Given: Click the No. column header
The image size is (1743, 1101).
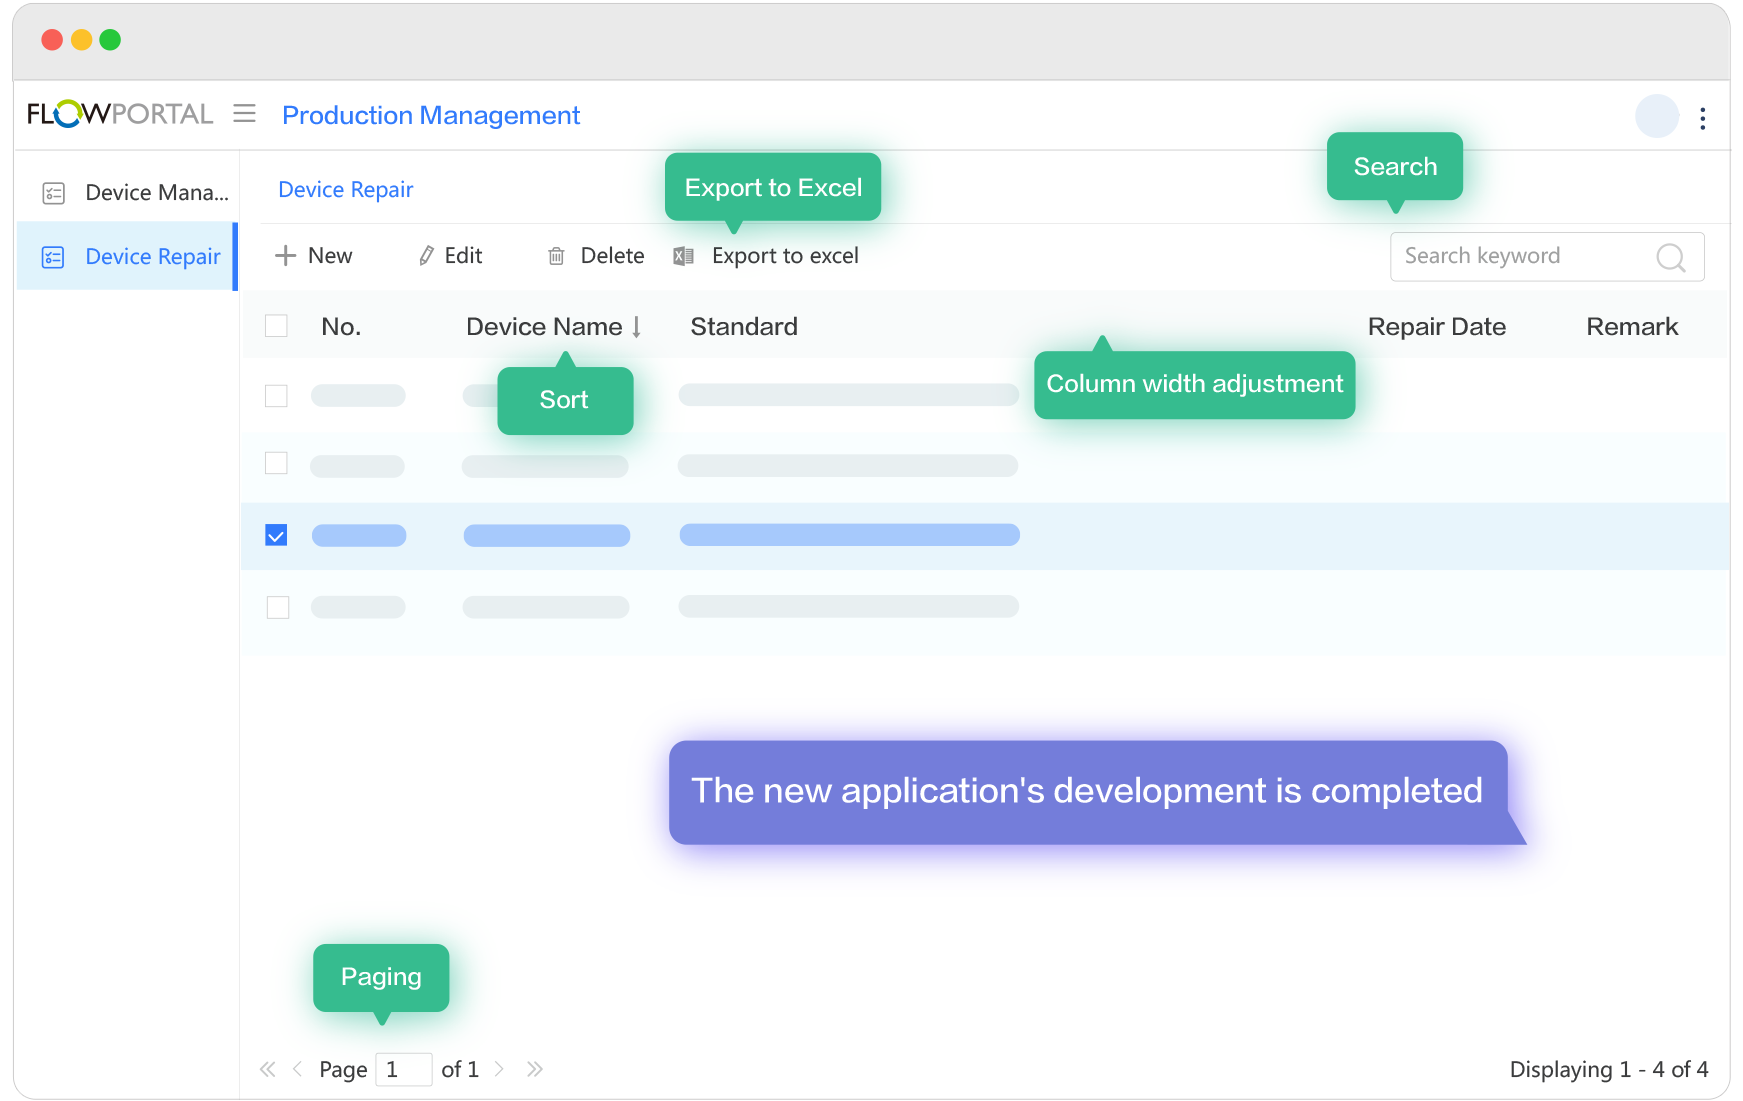Looking at the screenshot, I should click(341, 327).
